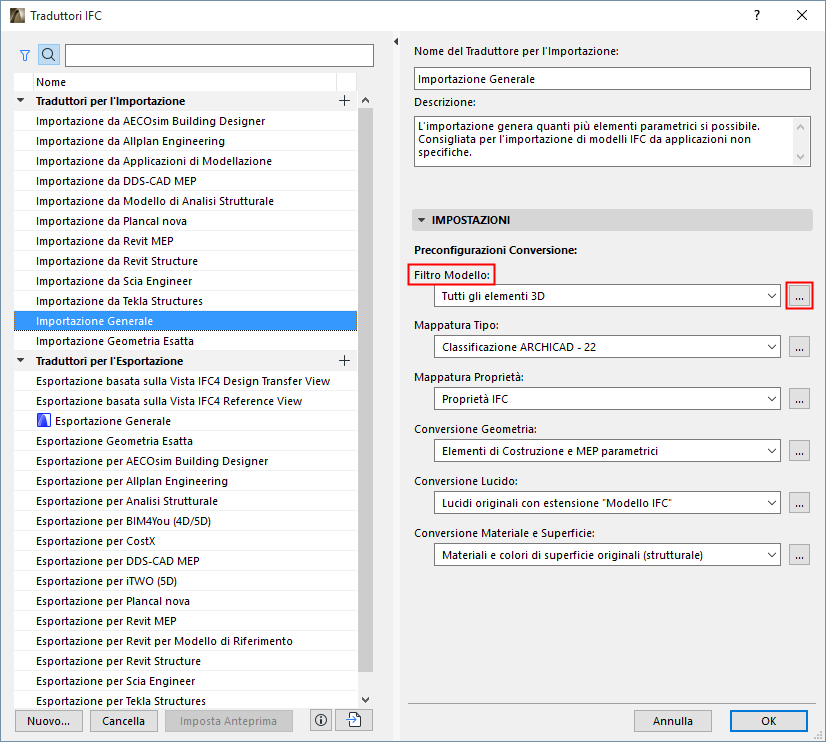
Task: Click the import translator file icon button
Action: pos(354,720)
